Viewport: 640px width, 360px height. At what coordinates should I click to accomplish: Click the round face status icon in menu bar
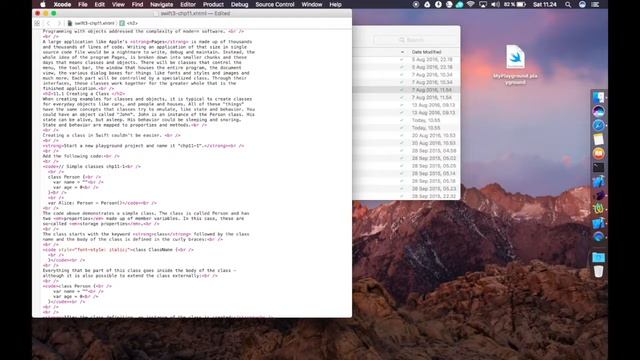(449, 4)
